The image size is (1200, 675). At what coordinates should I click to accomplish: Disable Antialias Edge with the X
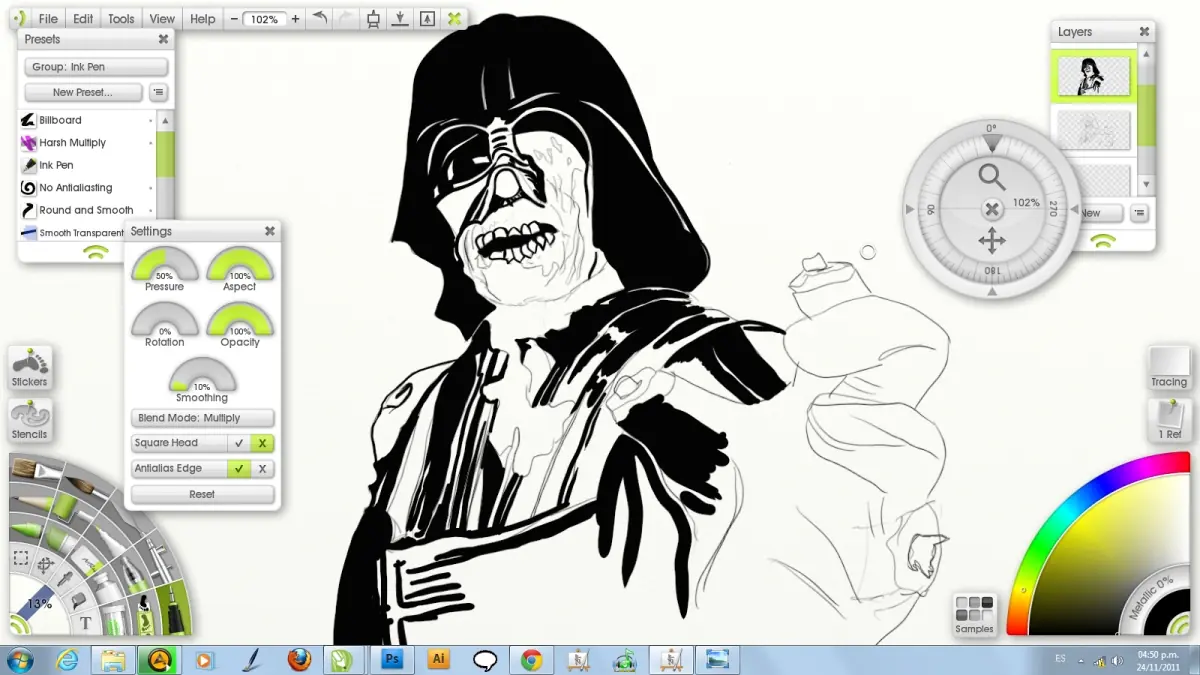[x=262, y=468]
